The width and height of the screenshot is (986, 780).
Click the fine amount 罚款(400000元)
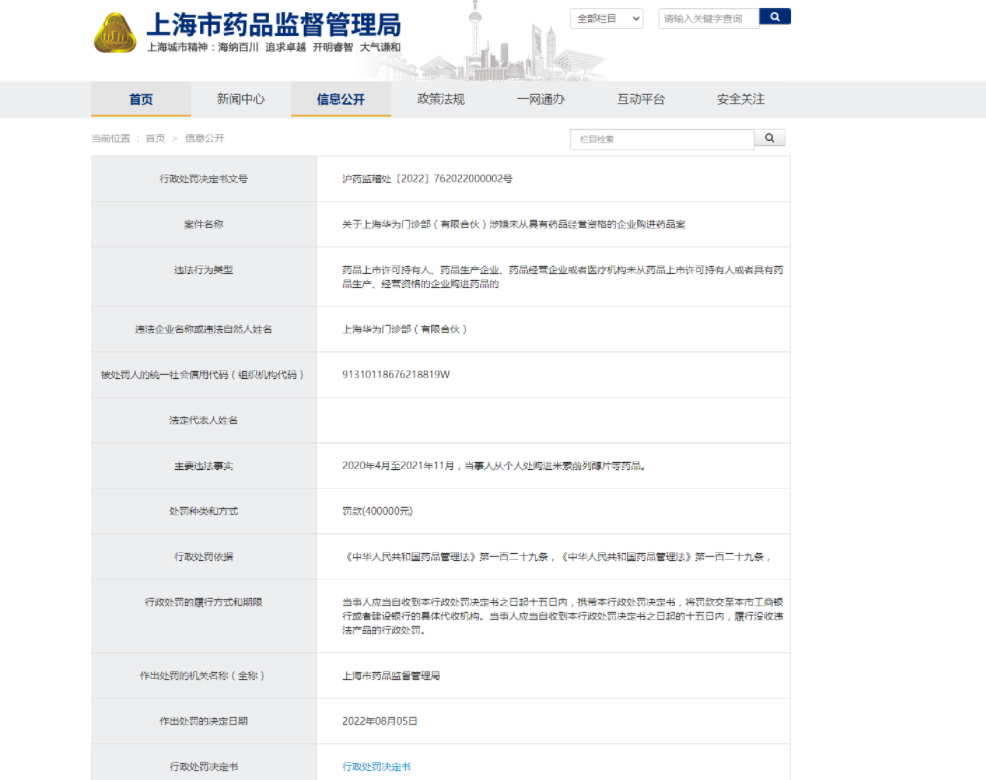pyautogui.click(x=377, y=511)
